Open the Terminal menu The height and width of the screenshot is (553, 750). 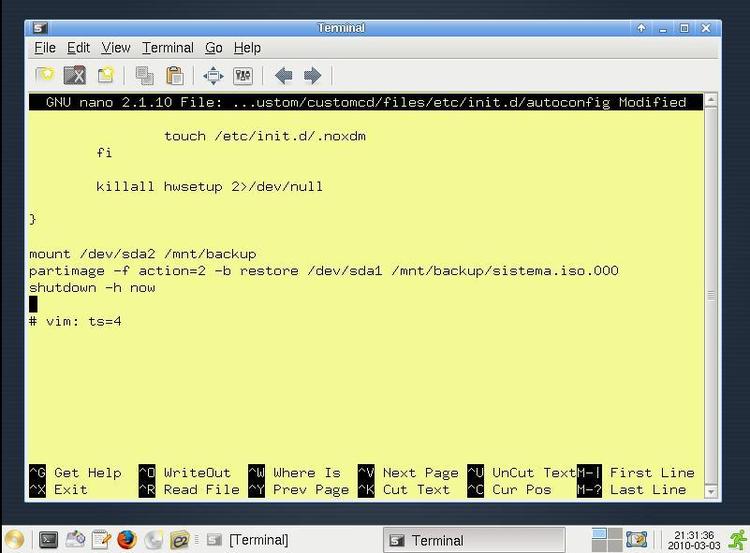[168, 48]
